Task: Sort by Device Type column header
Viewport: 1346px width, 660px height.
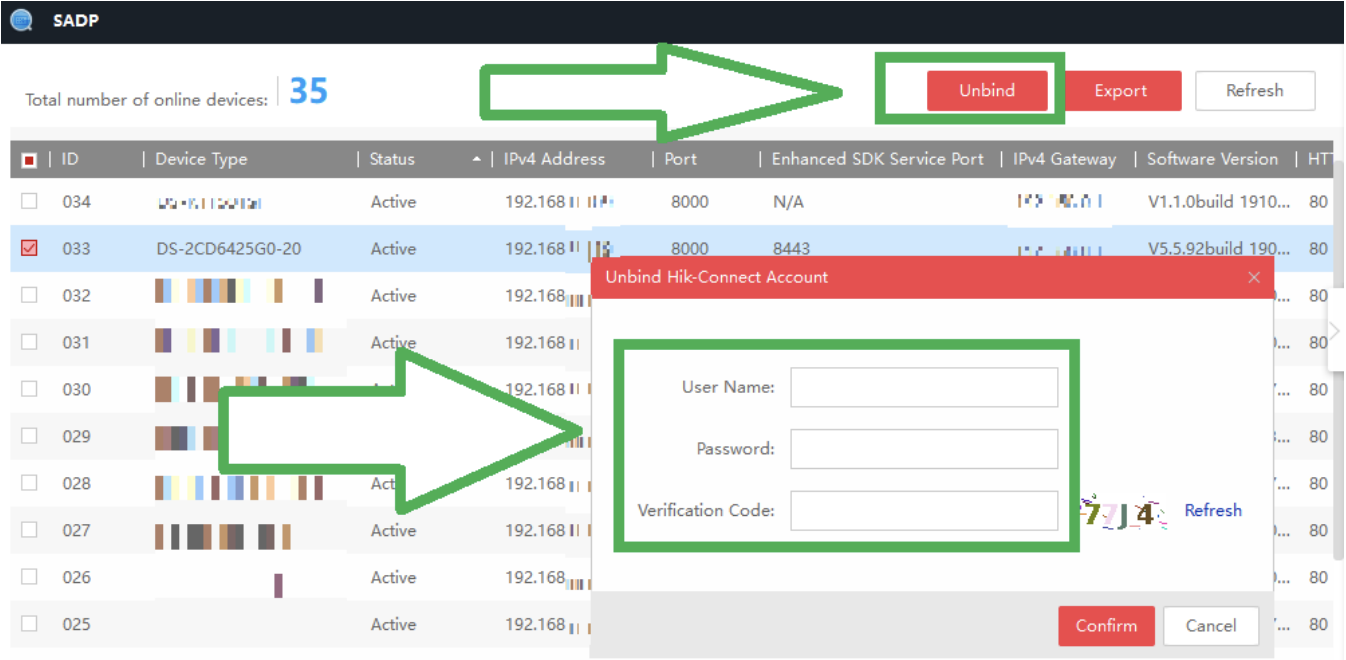Action: tap(201, 159)
